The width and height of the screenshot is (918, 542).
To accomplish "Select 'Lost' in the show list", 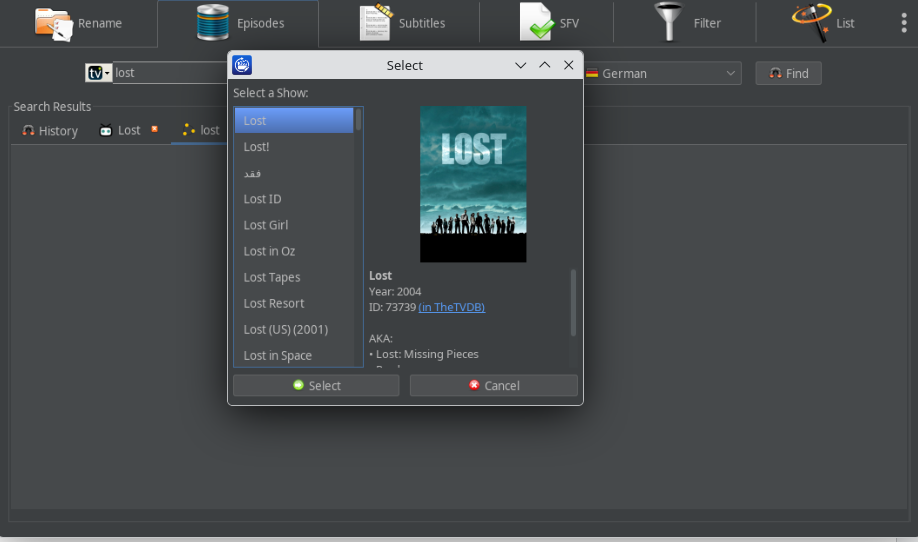I will pyautogui.click(x=294, y=121).
